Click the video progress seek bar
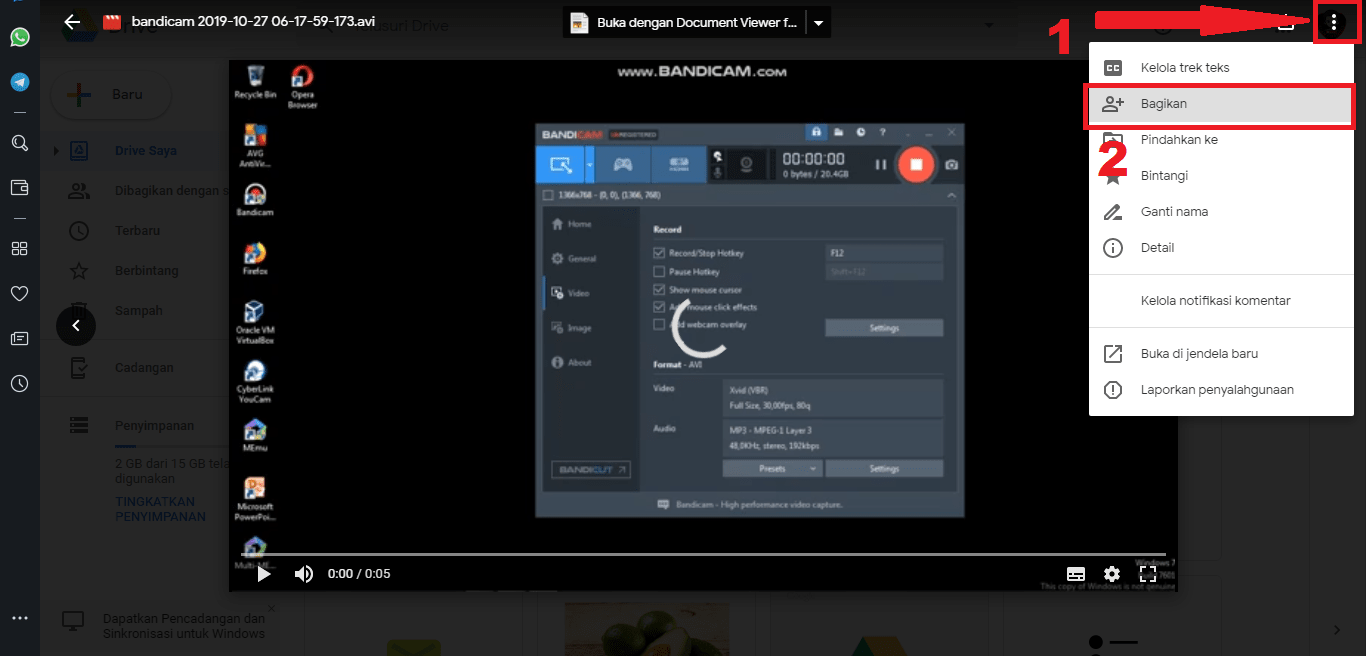The image size is (1366, 656). coord(700,554)
